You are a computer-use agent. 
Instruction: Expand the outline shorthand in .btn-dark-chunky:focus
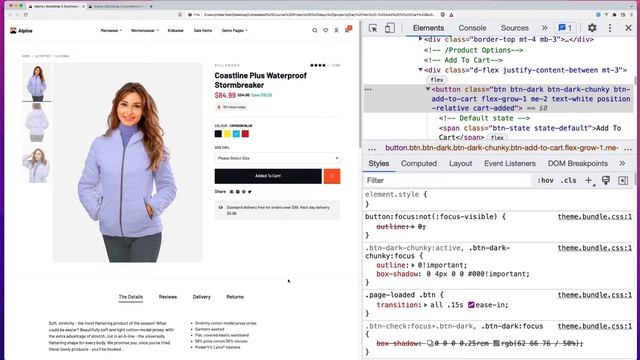tap(413, 265)
